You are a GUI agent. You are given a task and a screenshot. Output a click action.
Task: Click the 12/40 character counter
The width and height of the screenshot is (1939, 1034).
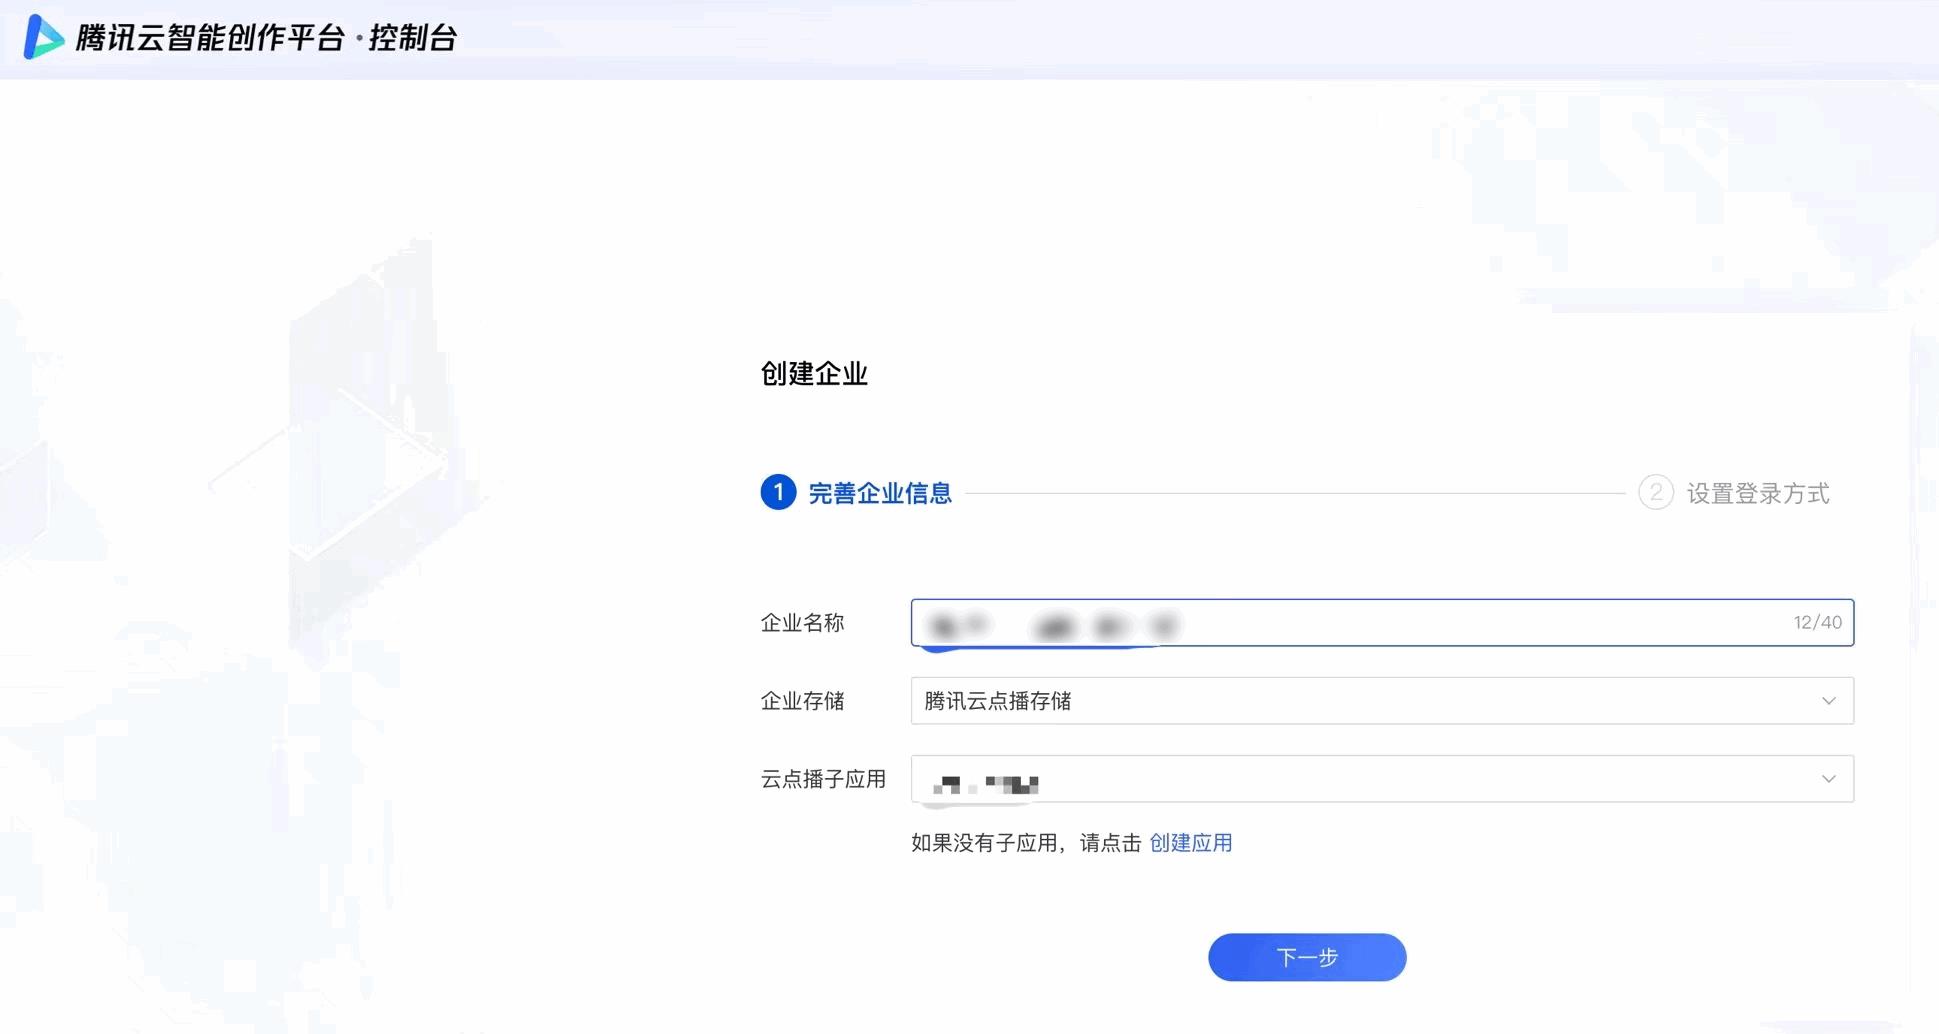(1817, 622)
